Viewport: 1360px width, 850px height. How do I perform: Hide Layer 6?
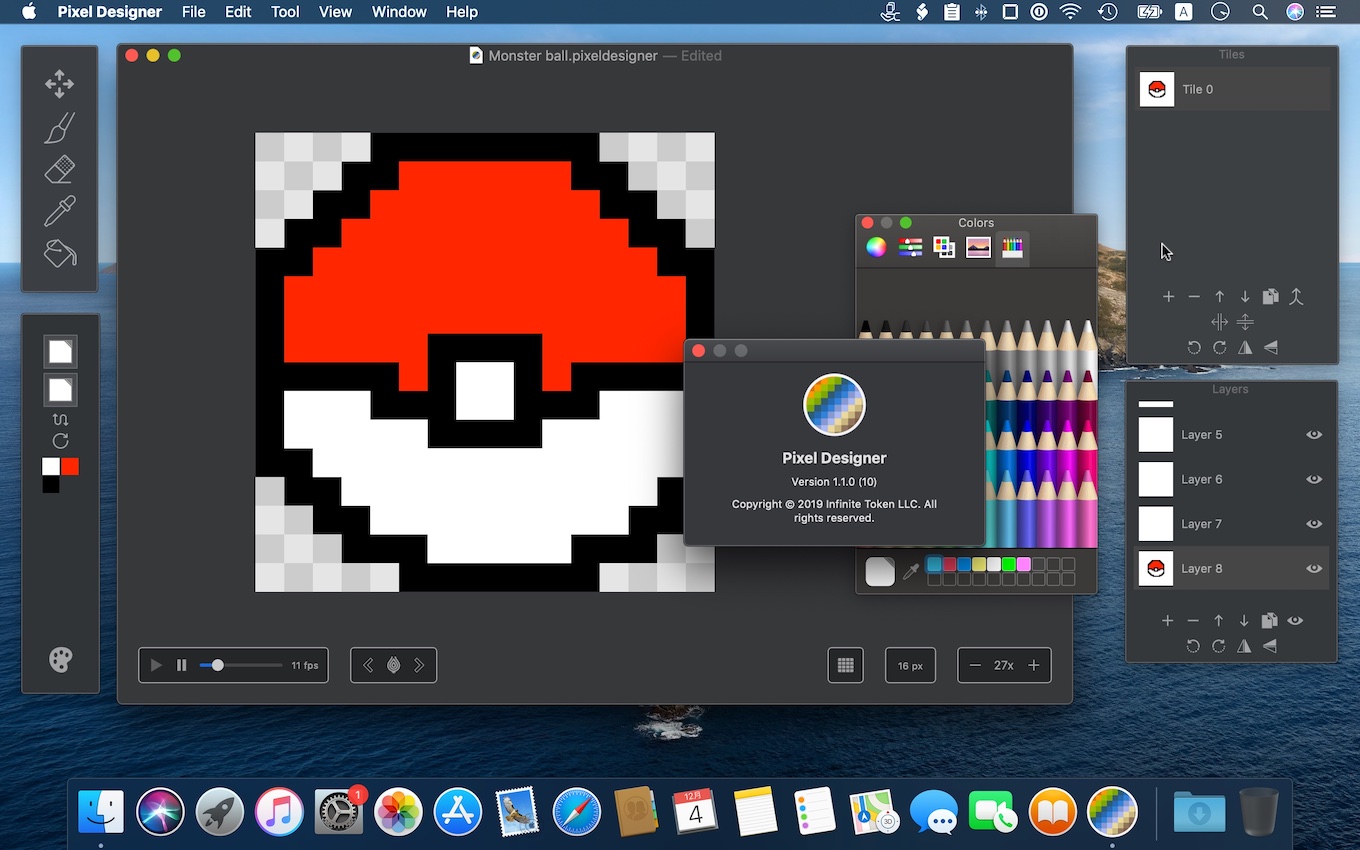coord(1314,479)
